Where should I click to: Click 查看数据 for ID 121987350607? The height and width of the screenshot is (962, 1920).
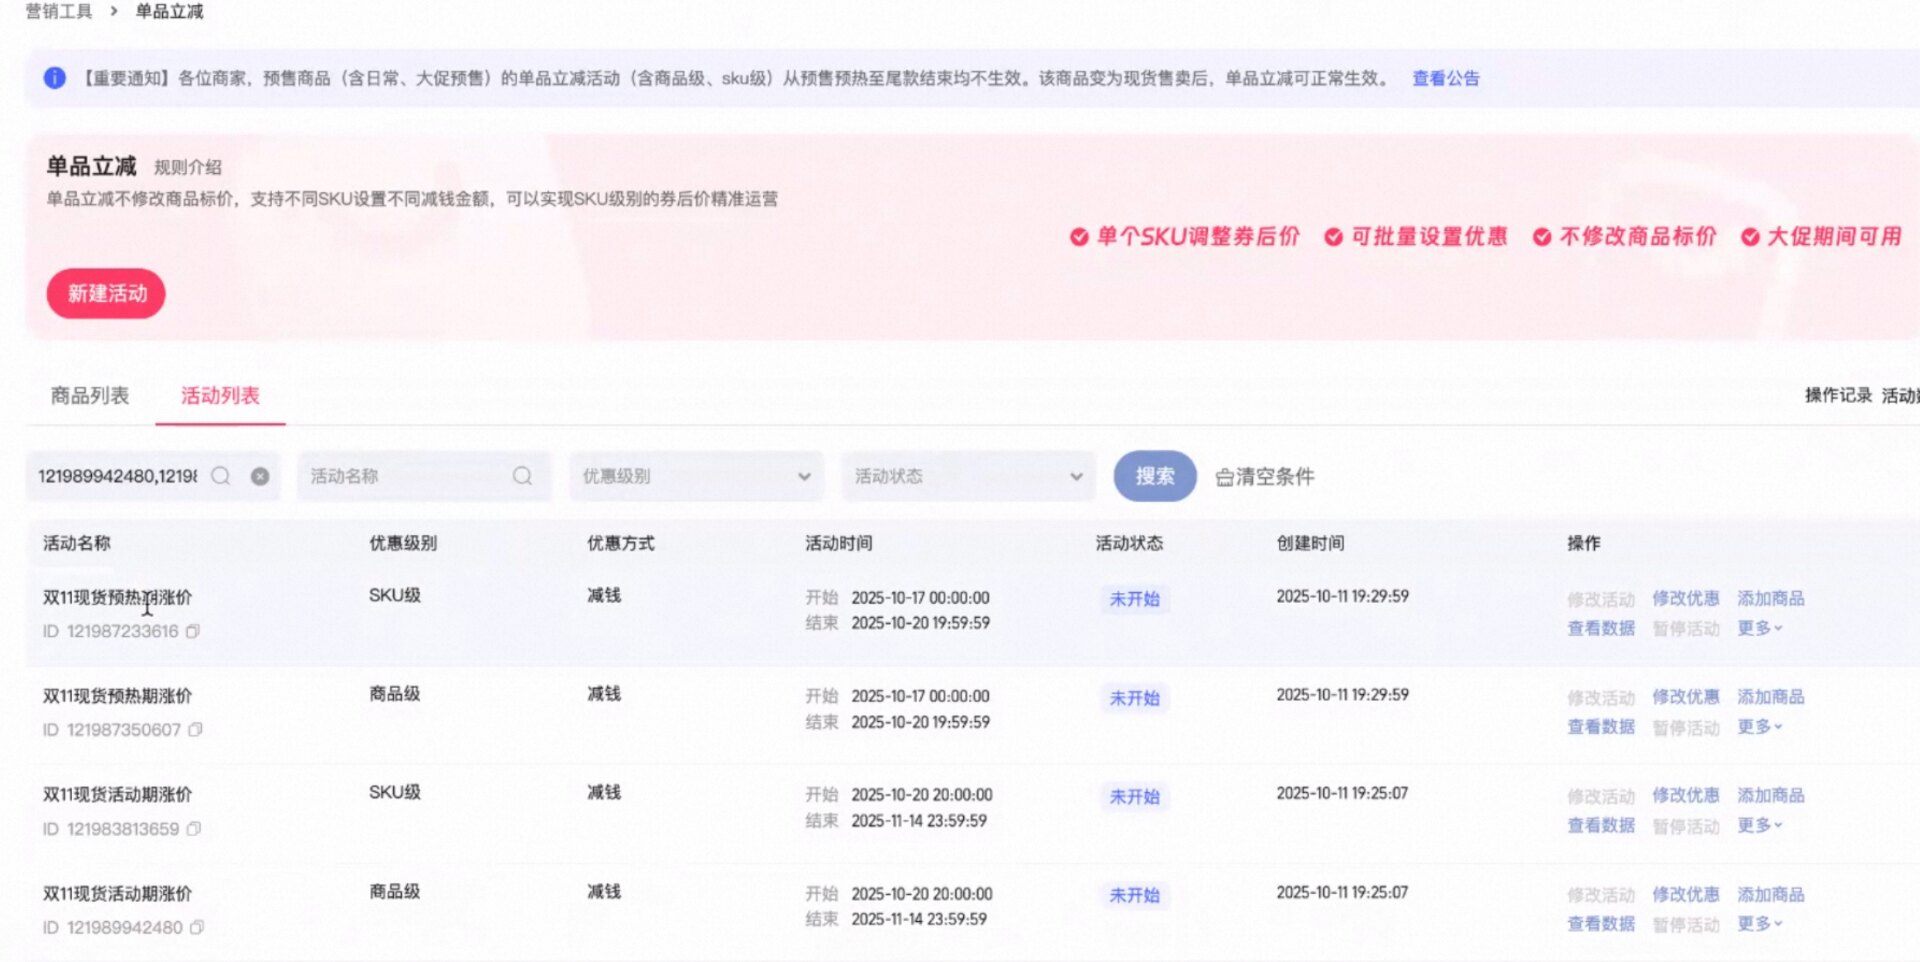(1601, 726)
